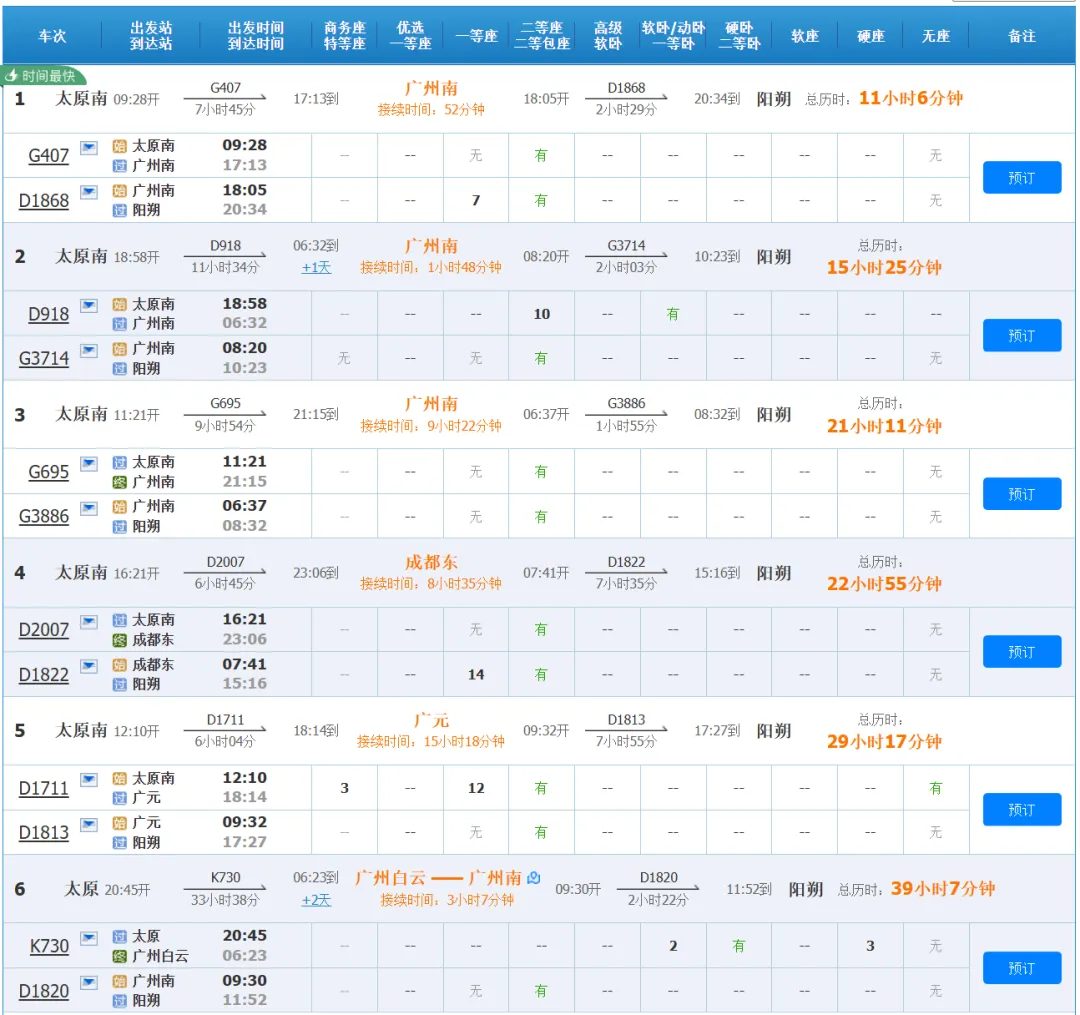Open the dropdown icon next to G3886

tap(89, 508)
